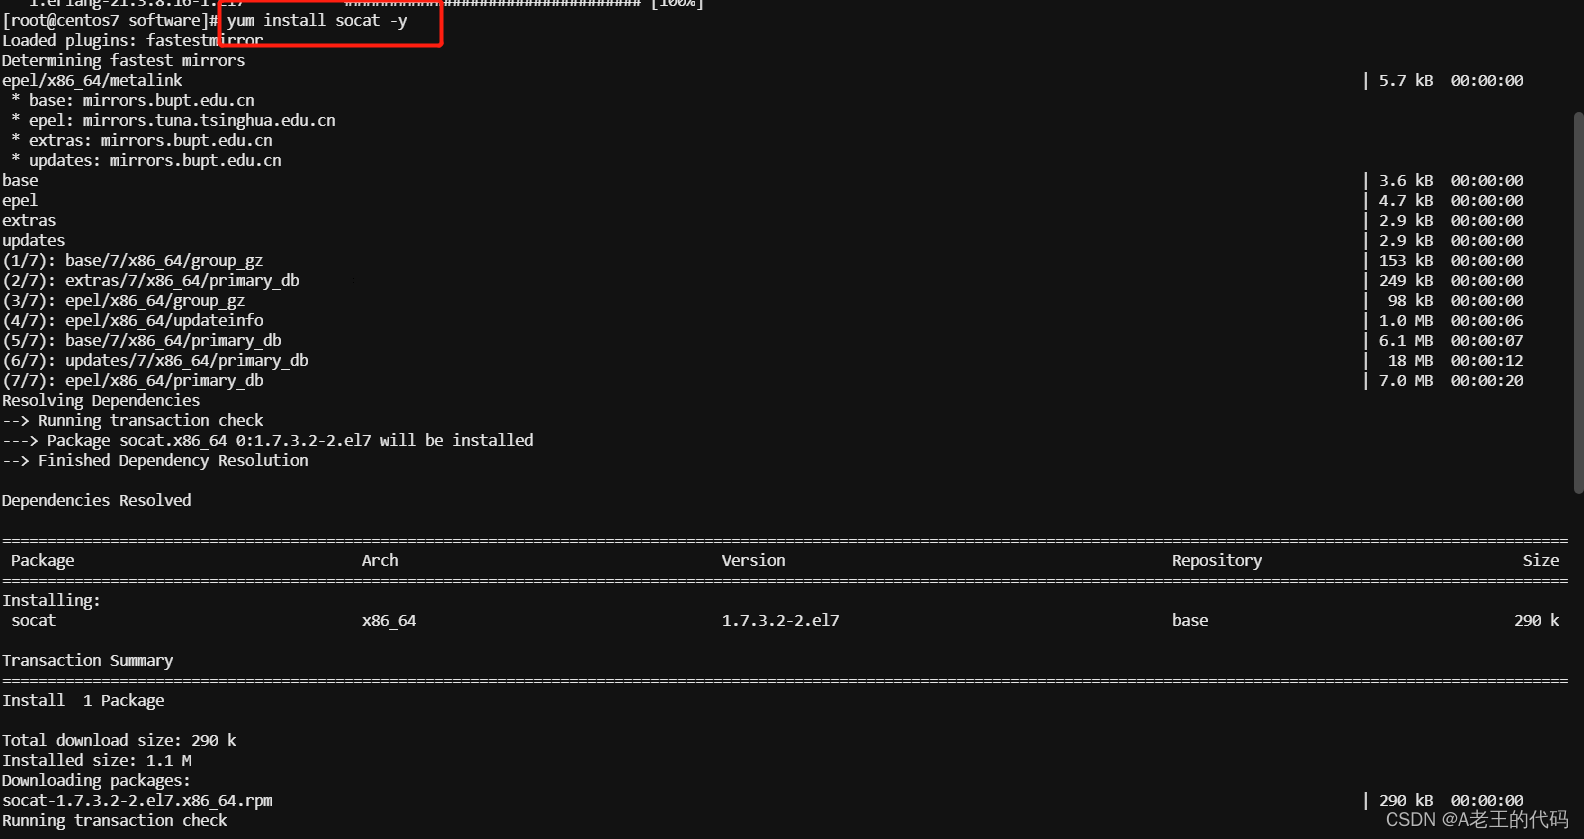1584x839 pixels.
Task: Click the '(1/7): base/7/x86_64/group_gz' line
Action: [132, 260]
